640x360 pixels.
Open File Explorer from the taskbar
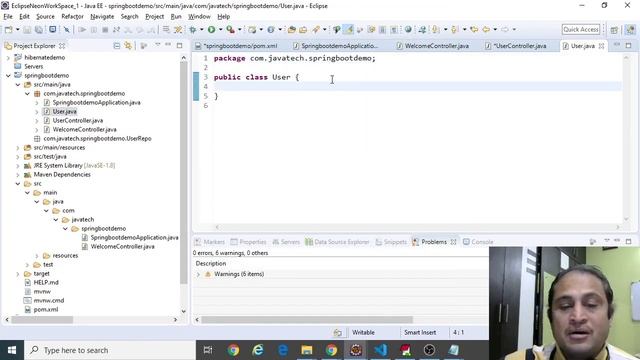pyautogui.click(x=307, y=350)
